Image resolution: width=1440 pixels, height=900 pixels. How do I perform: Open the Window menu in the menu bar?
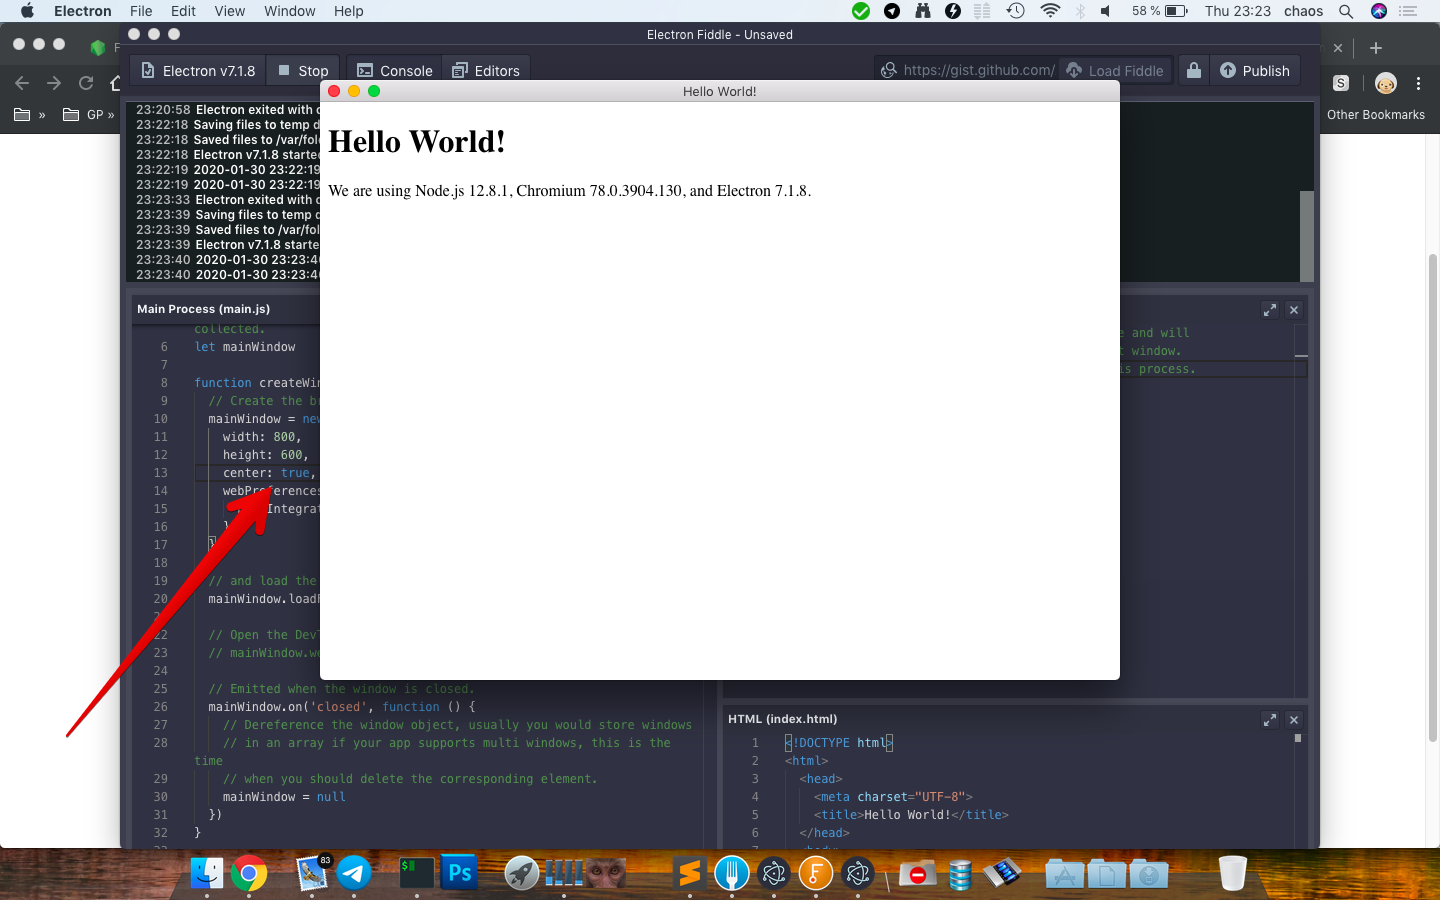point(289,11)
